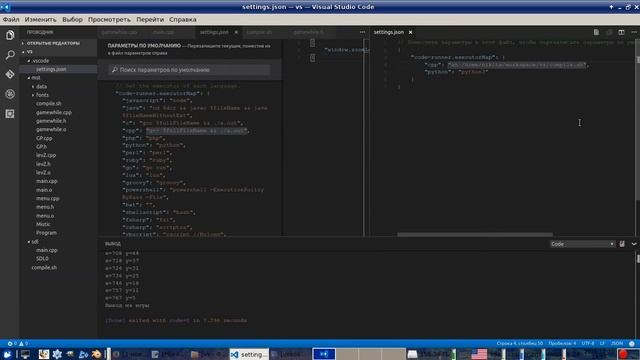
Task: Click the feedback smiley in status bar
Action: 632,344
